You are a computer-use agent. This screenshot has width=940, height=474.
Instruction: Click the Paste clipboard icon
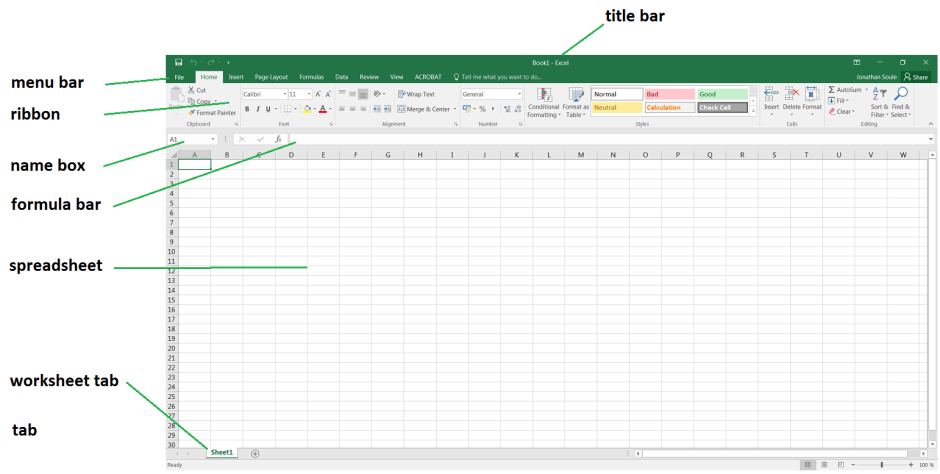tap(177, 95)
